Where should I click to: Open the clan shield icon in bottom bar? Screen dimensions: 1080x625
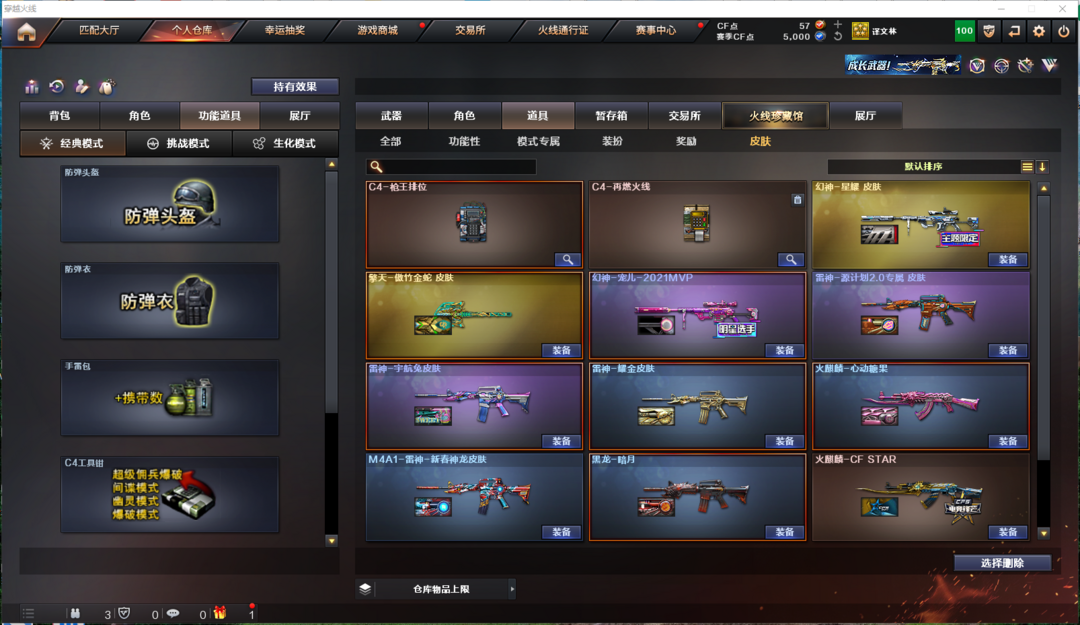click(x=124, y=613)
